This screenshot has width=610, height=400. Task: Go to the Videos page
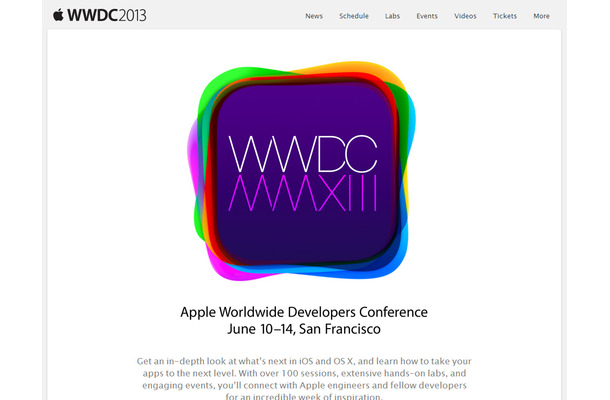click(465, 16)
